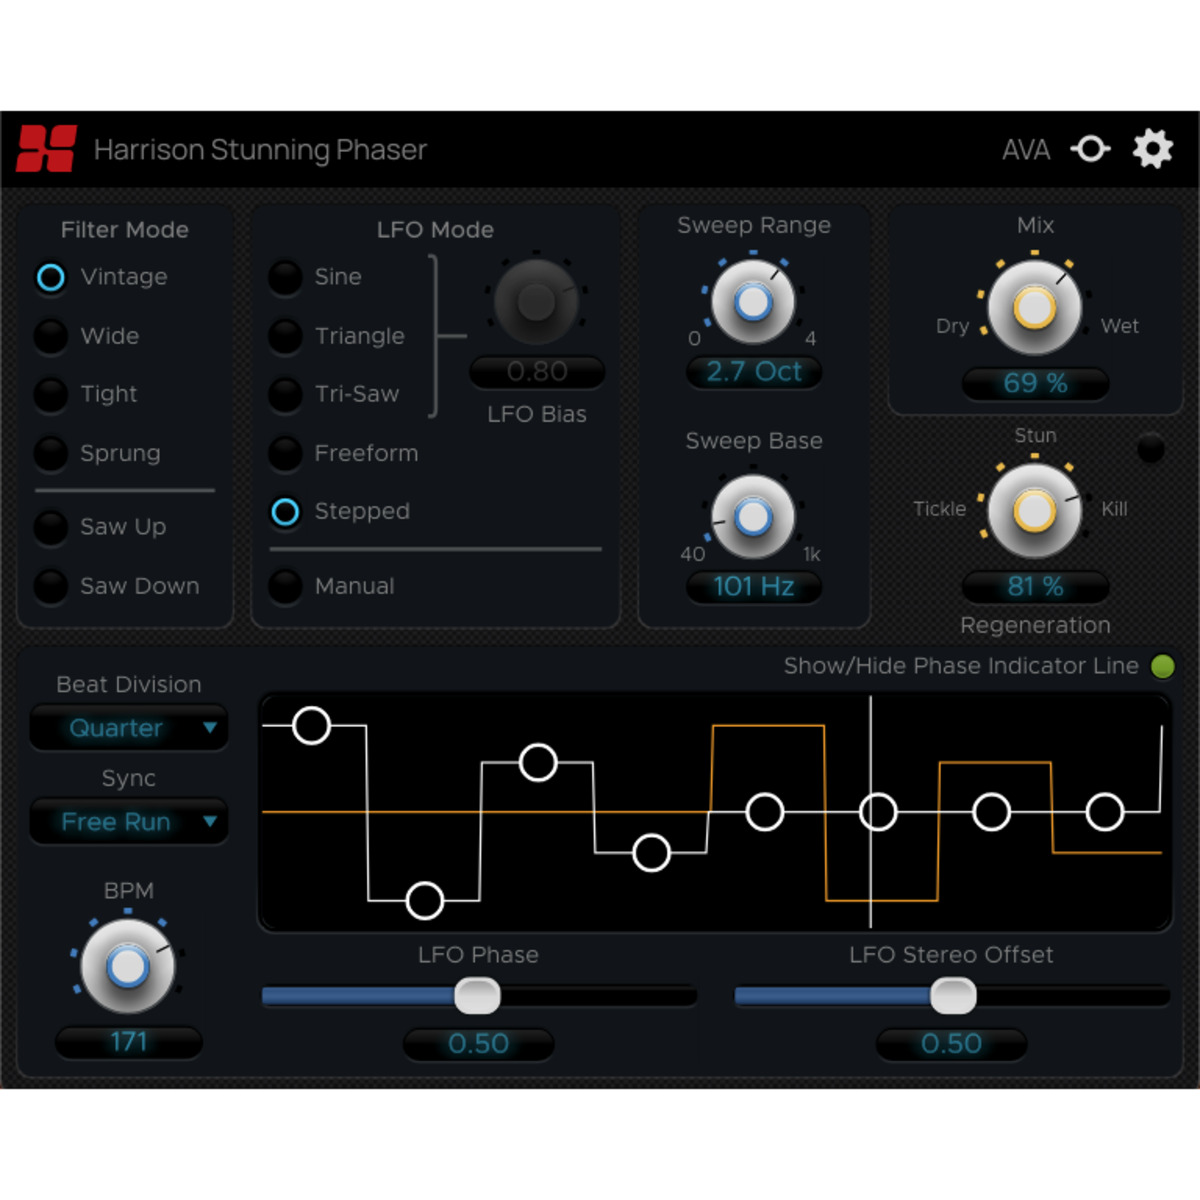Click the LFO Bias knob
The height and width of the screenshot is (1200, 1200).
point(537,302)
